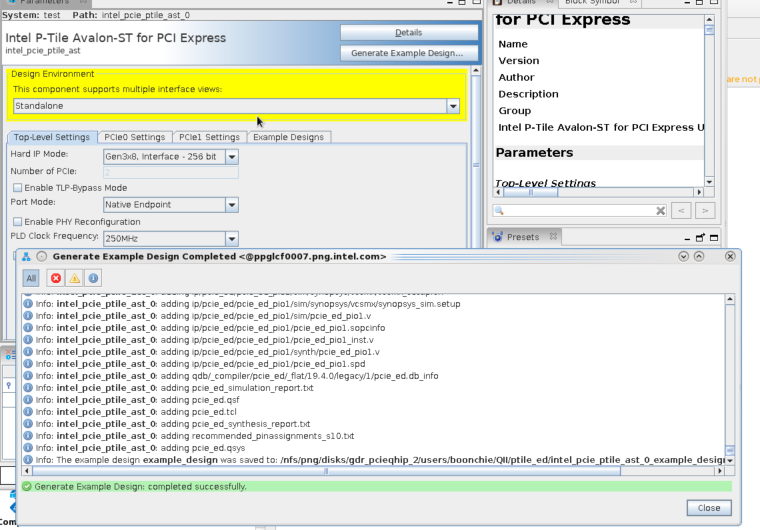Screen dimensions: 760x530
Task: Click parameters panel vertical scrollbar thumb
Action: coord(476,165)
